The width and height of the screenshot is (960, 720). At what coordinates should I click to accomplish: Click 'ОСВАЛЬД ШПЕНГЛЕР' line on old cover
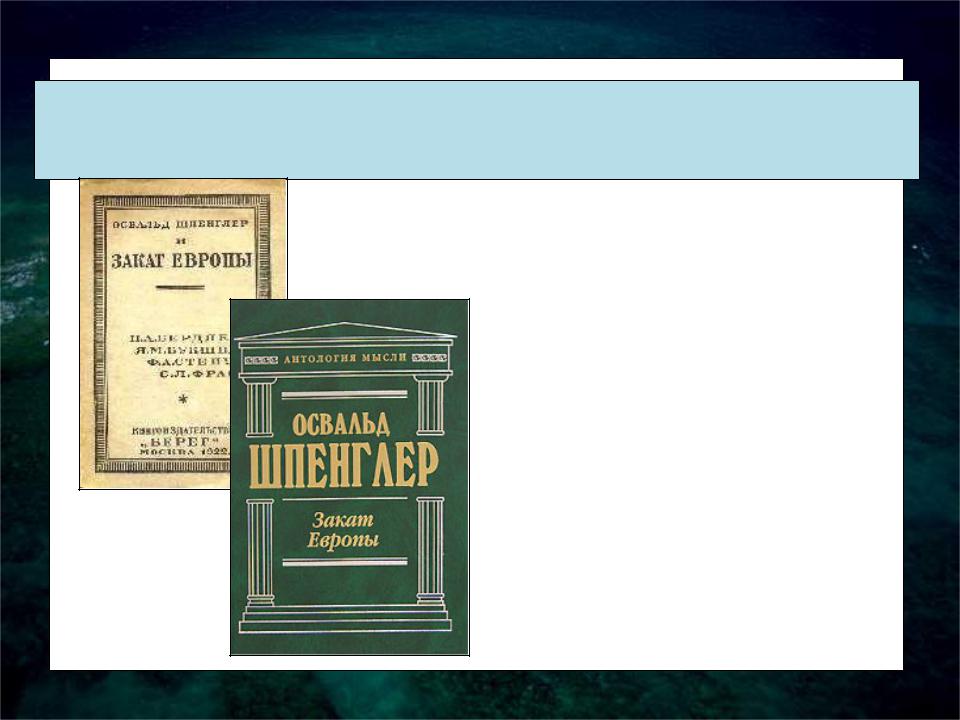pyautogui.click(x=180, y=223)
